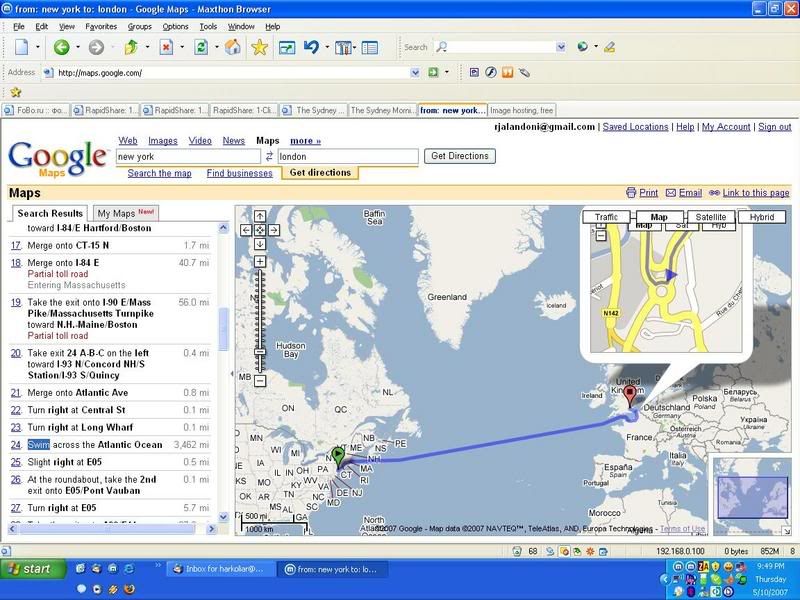Screen dimensions: 800x600
Task: Click the Email envelope icon
Action: point(671,192)
